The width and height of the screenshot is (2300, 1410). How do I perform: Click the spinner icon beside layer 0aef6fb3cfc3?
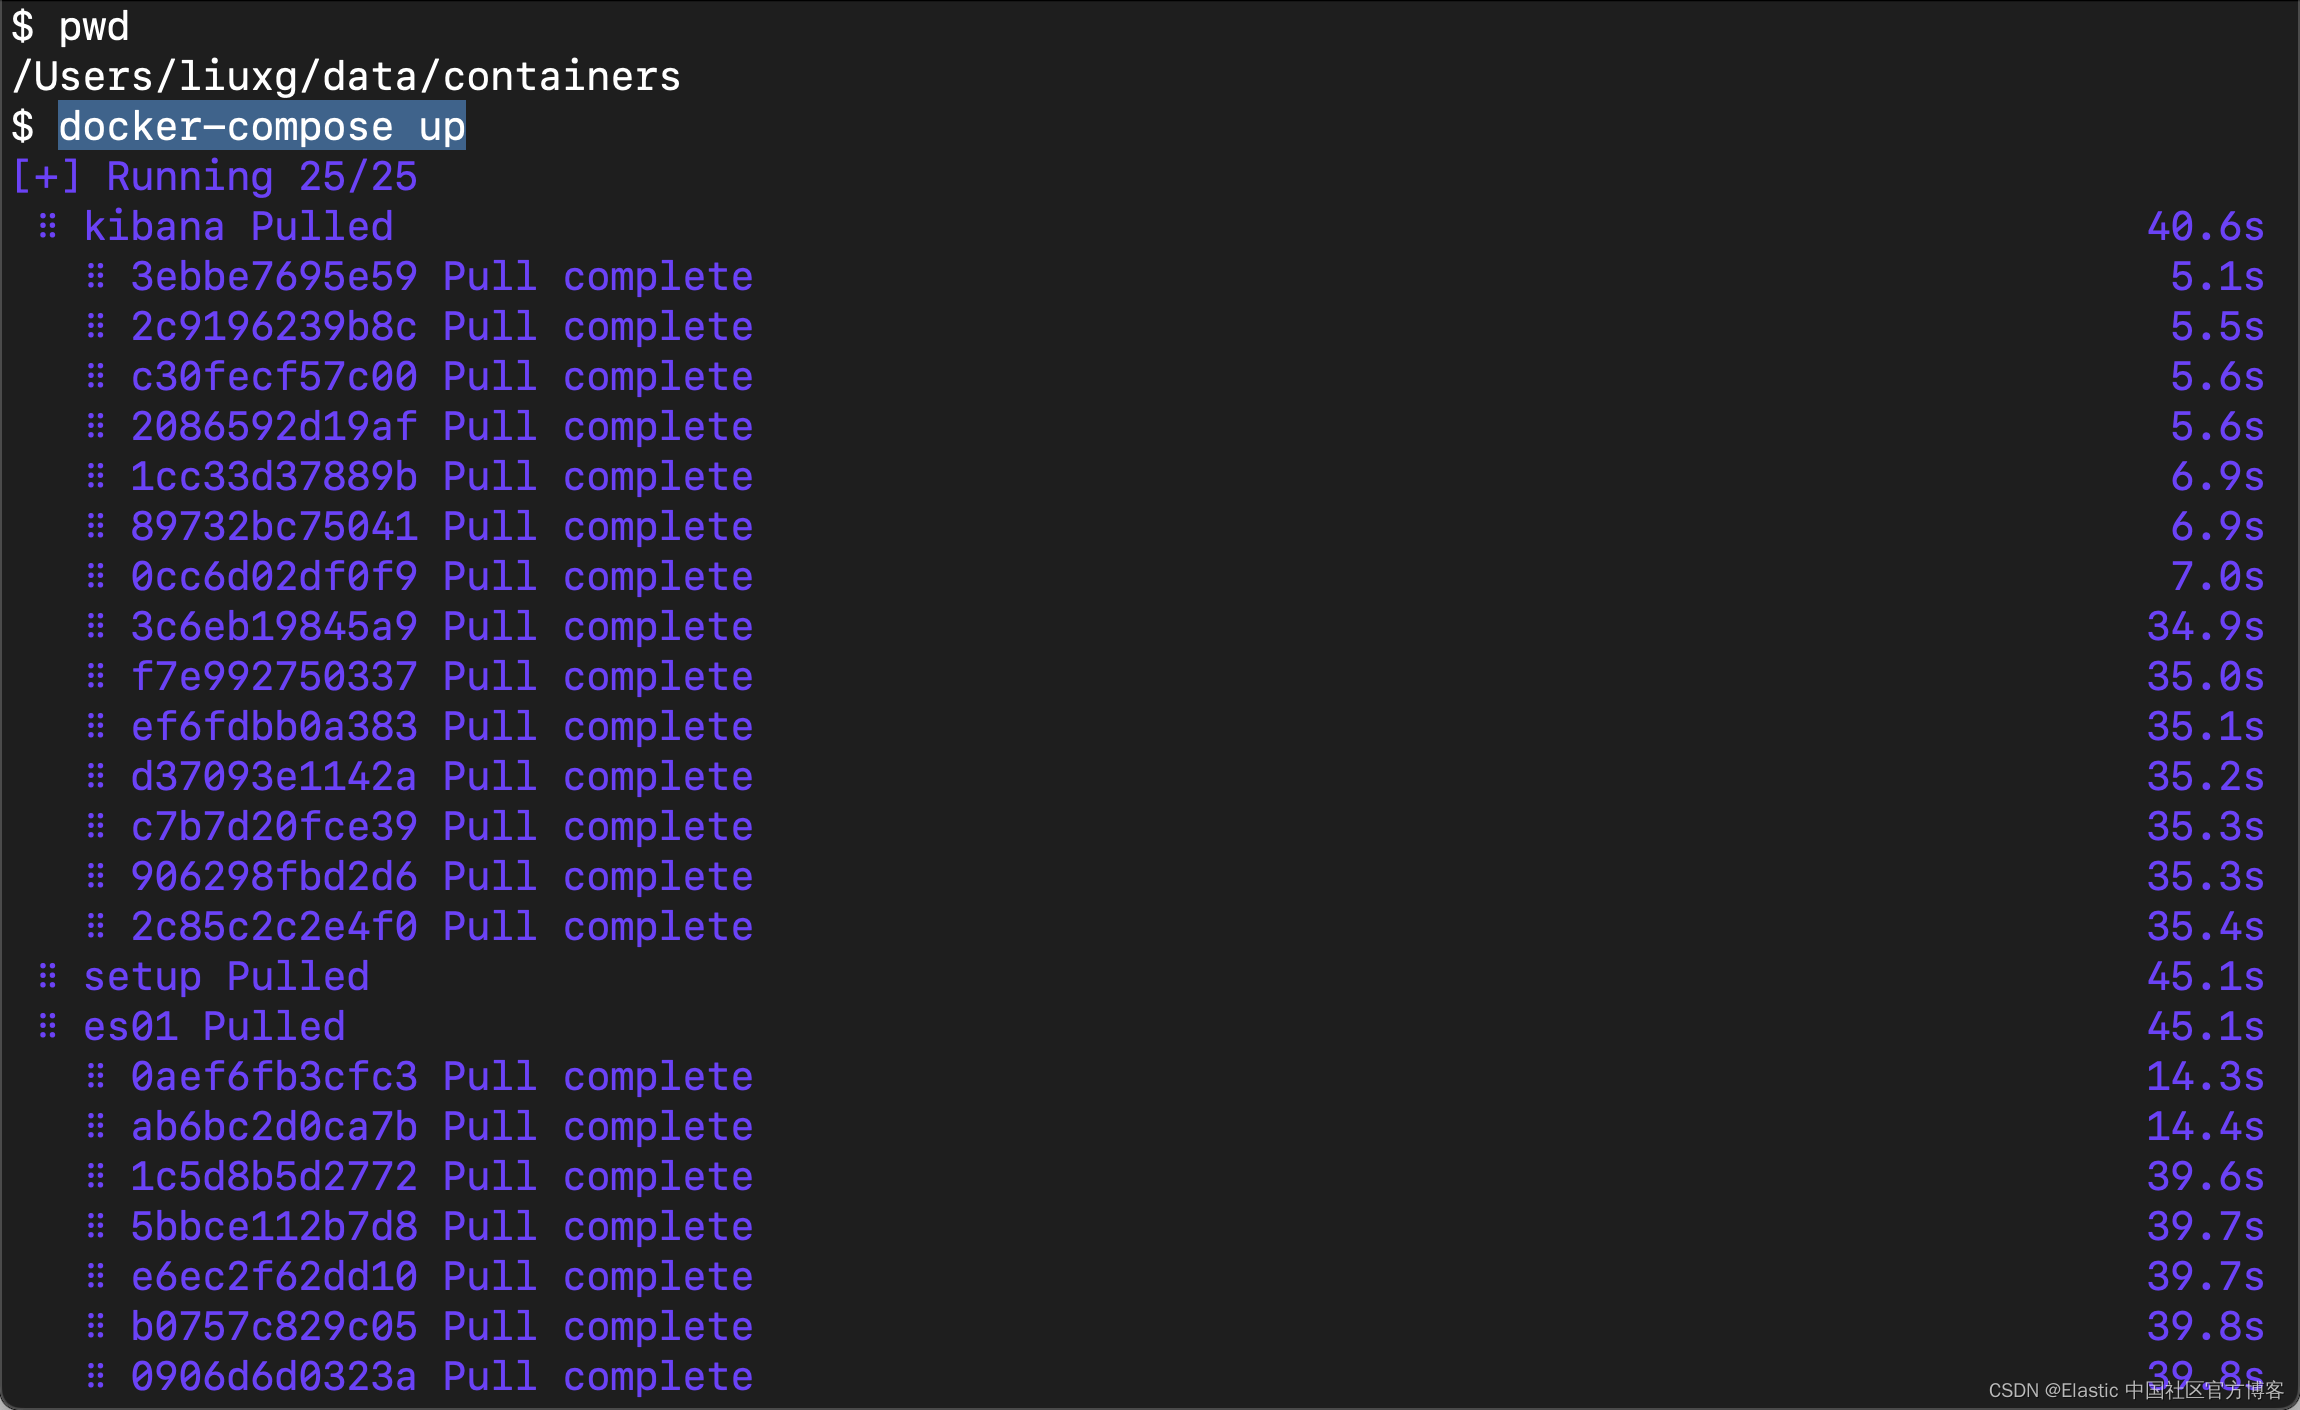pos(96,1077)
